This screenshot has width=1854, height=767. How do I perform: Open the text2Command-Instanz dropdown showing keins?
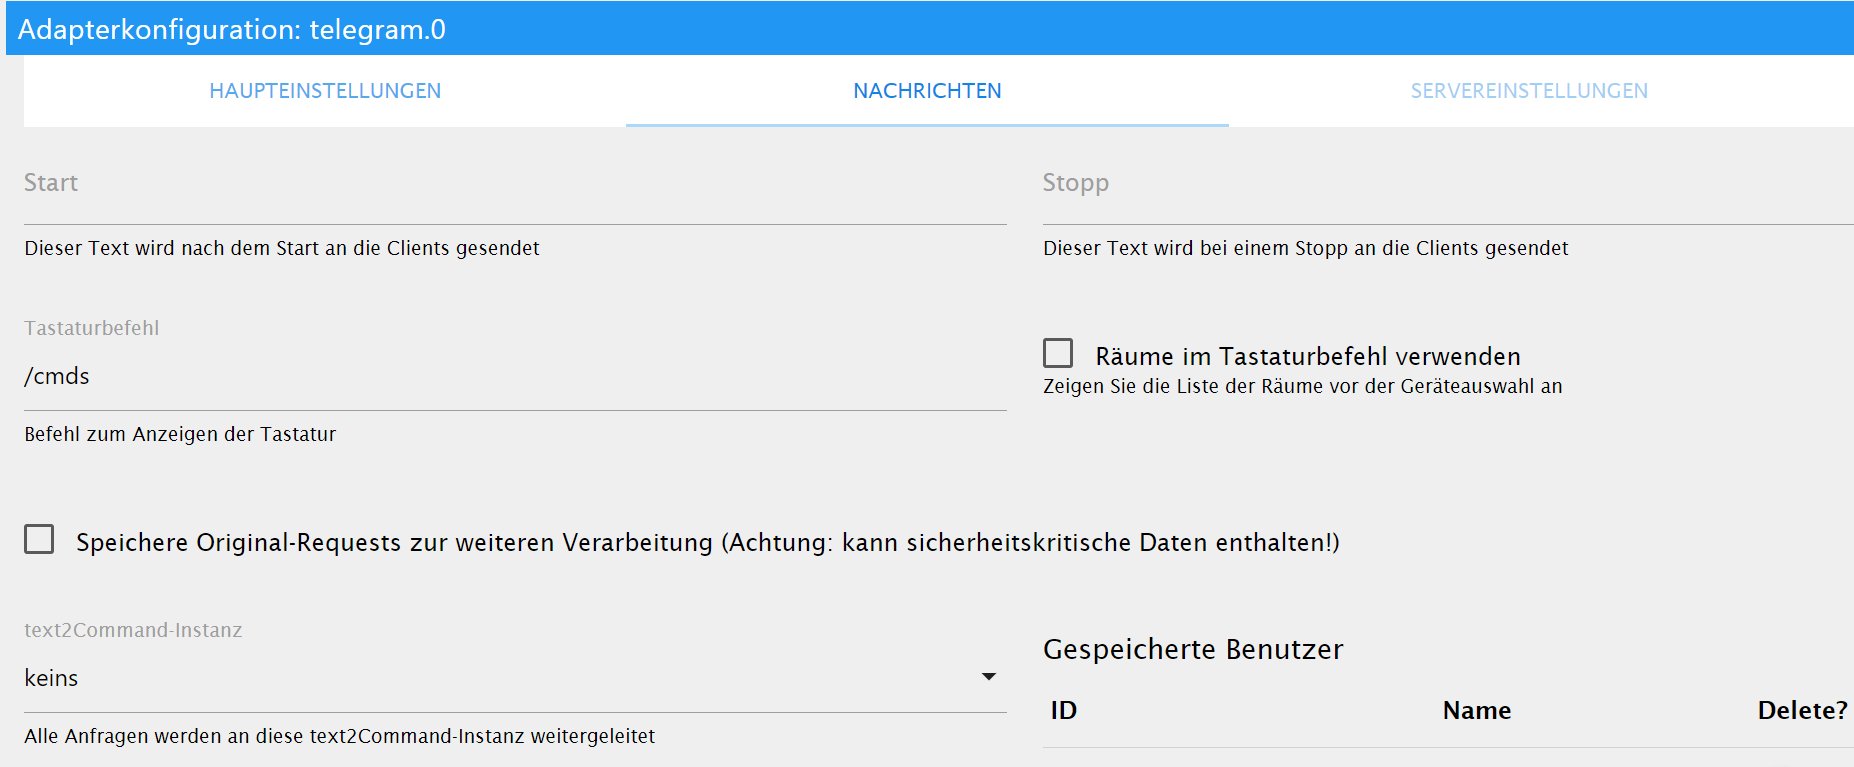[515, 679]
